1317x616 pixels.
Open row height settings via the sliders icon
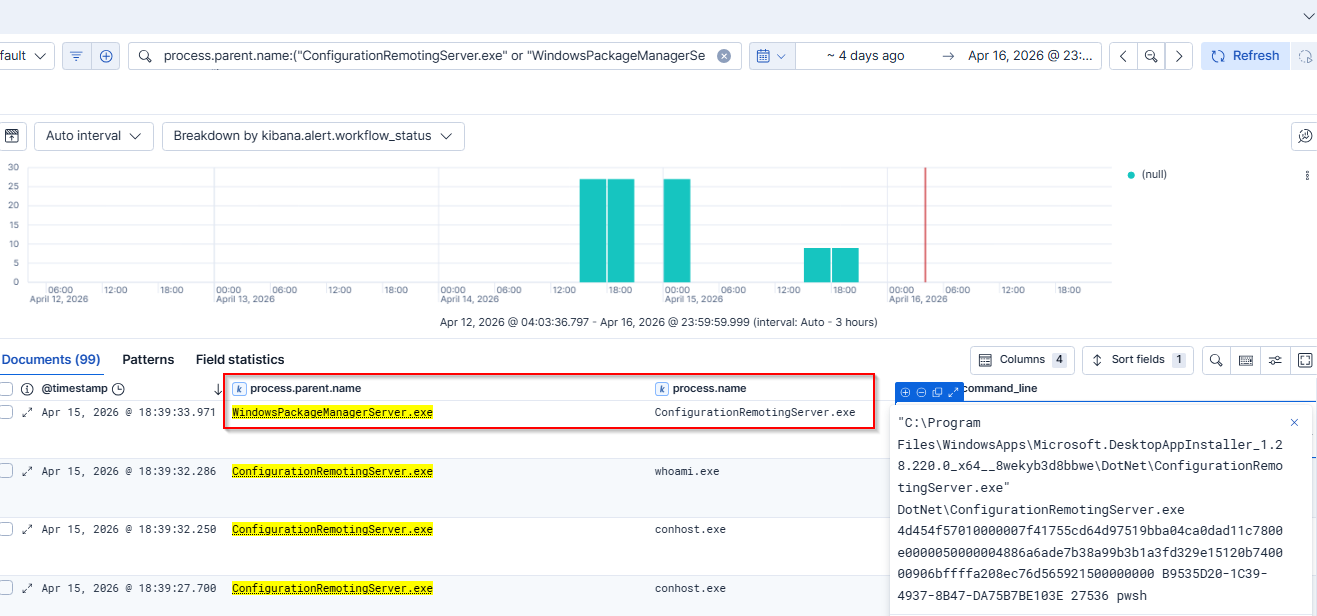pos(1275,360)
